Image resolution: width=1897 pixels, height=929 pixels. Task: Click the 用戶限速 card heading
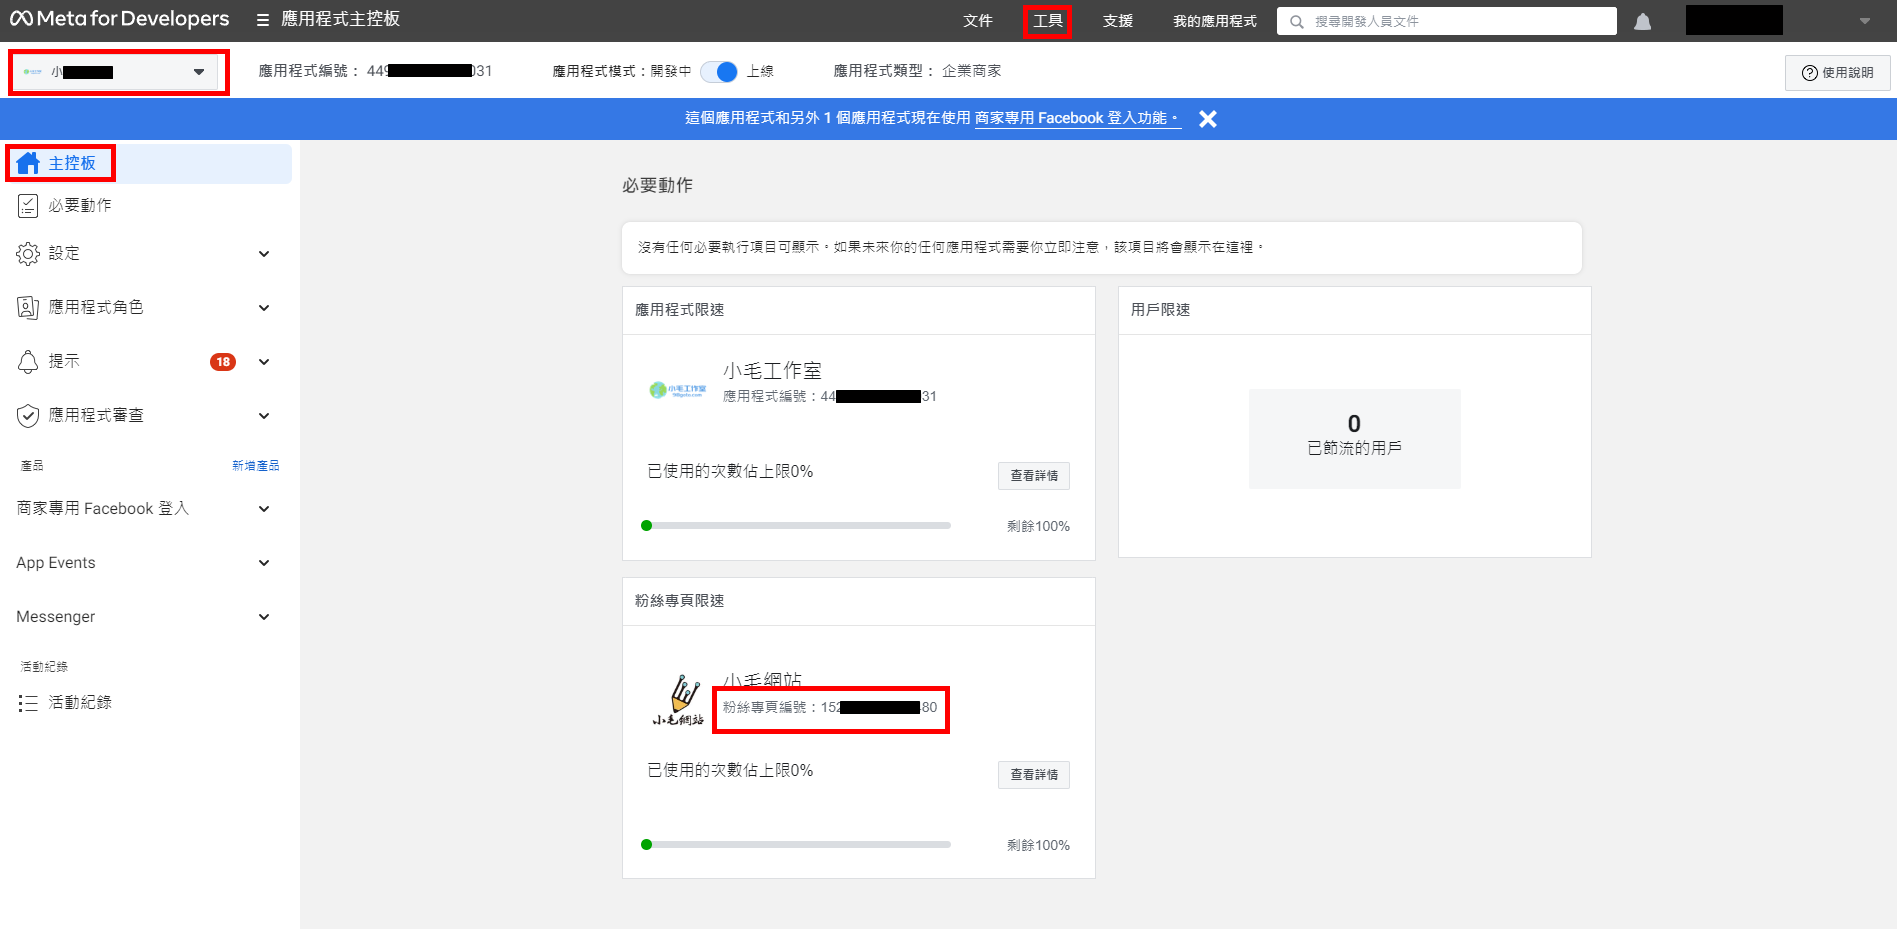pos(1161,310)
